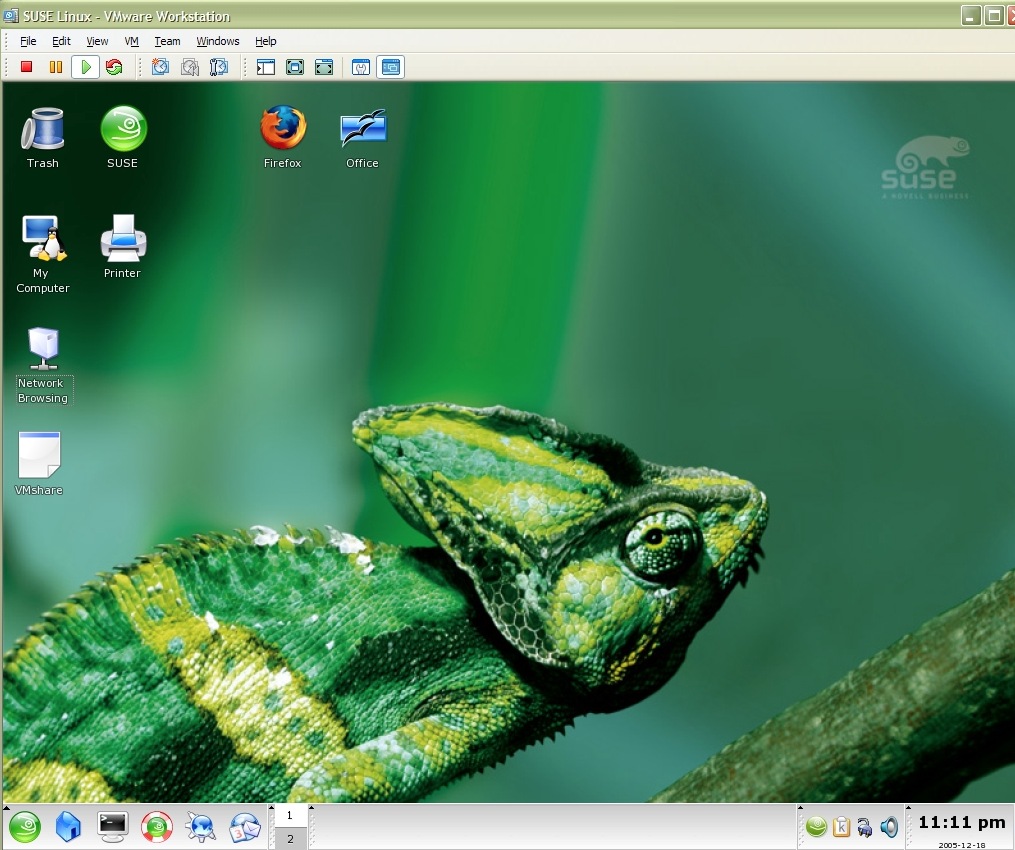The height and width of the screenshot is (850, 1015).
Task: Click the speaker volume tray icon
Action: point(889,827)
